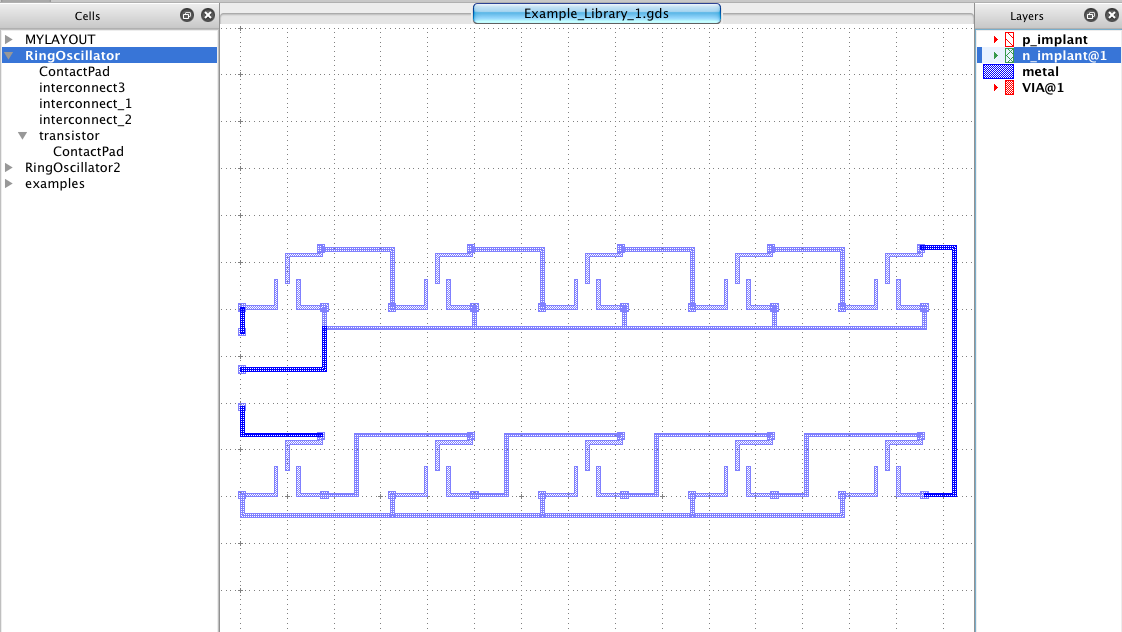The height and width of the screenshot is (632, 1122).
Task: Click the VIA@1 layer pattern icon
Action: click(x=1009, y=87)
